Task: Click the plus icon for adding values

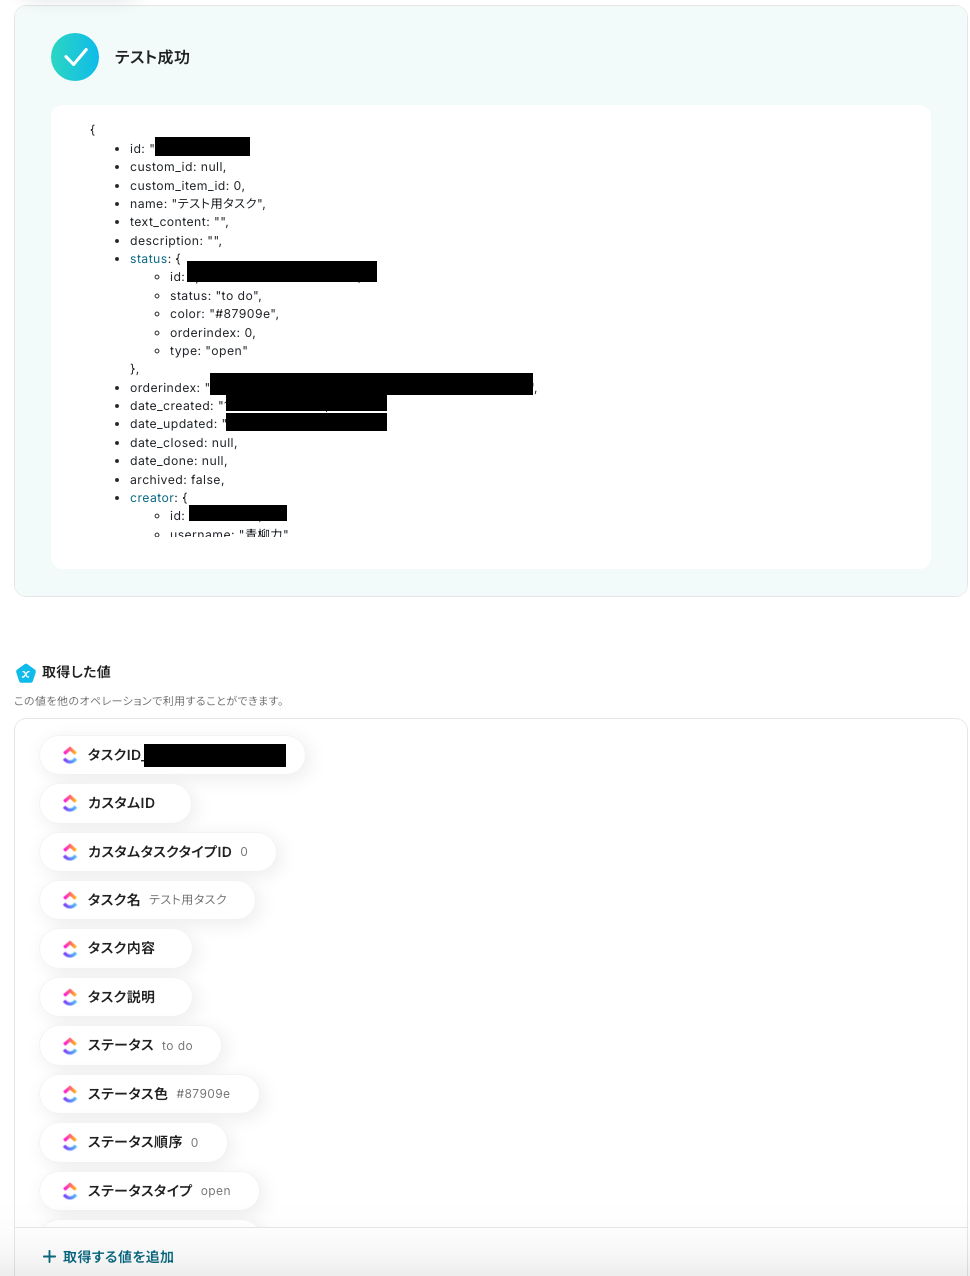Action: [49, 1257]
